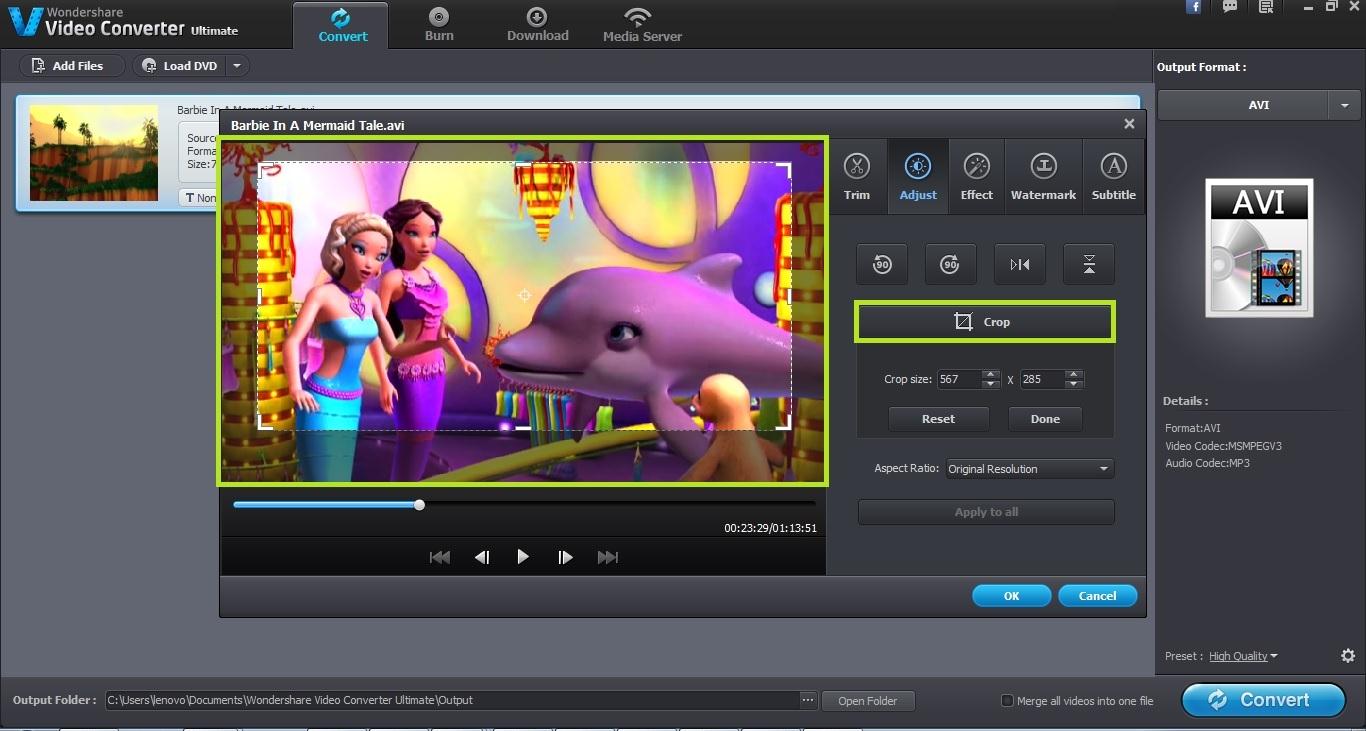Confirm edits with OK

tap(1011, 596)
